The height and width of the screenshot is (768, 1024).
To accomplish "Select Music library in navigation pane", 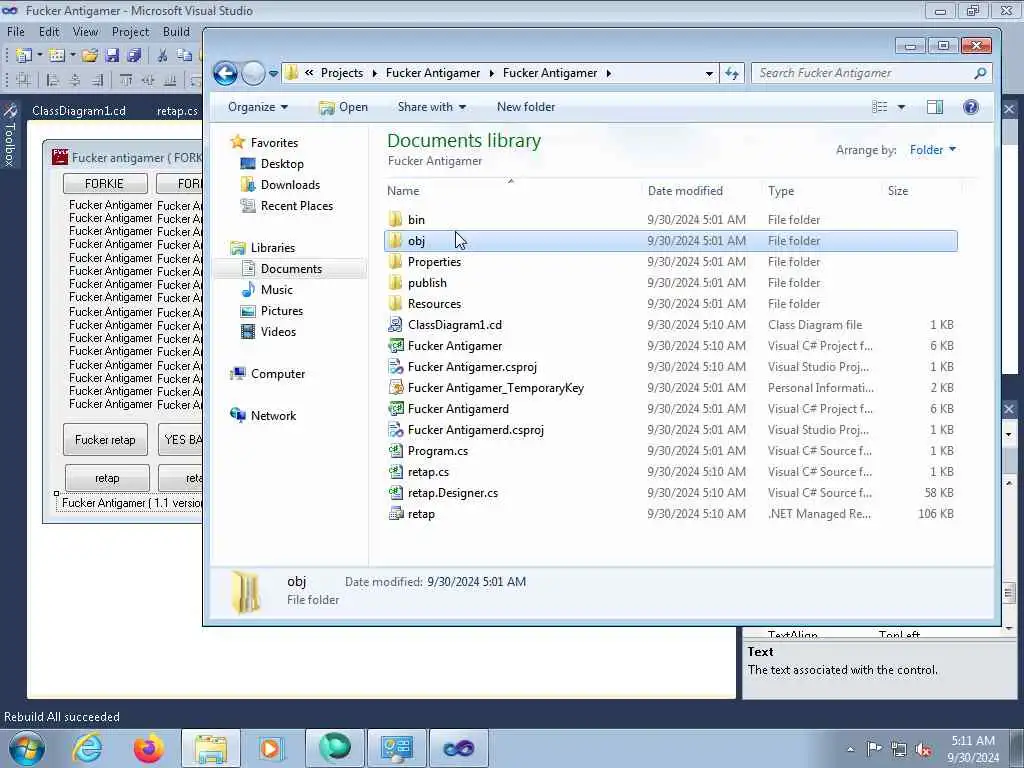I will pos(276,290).
